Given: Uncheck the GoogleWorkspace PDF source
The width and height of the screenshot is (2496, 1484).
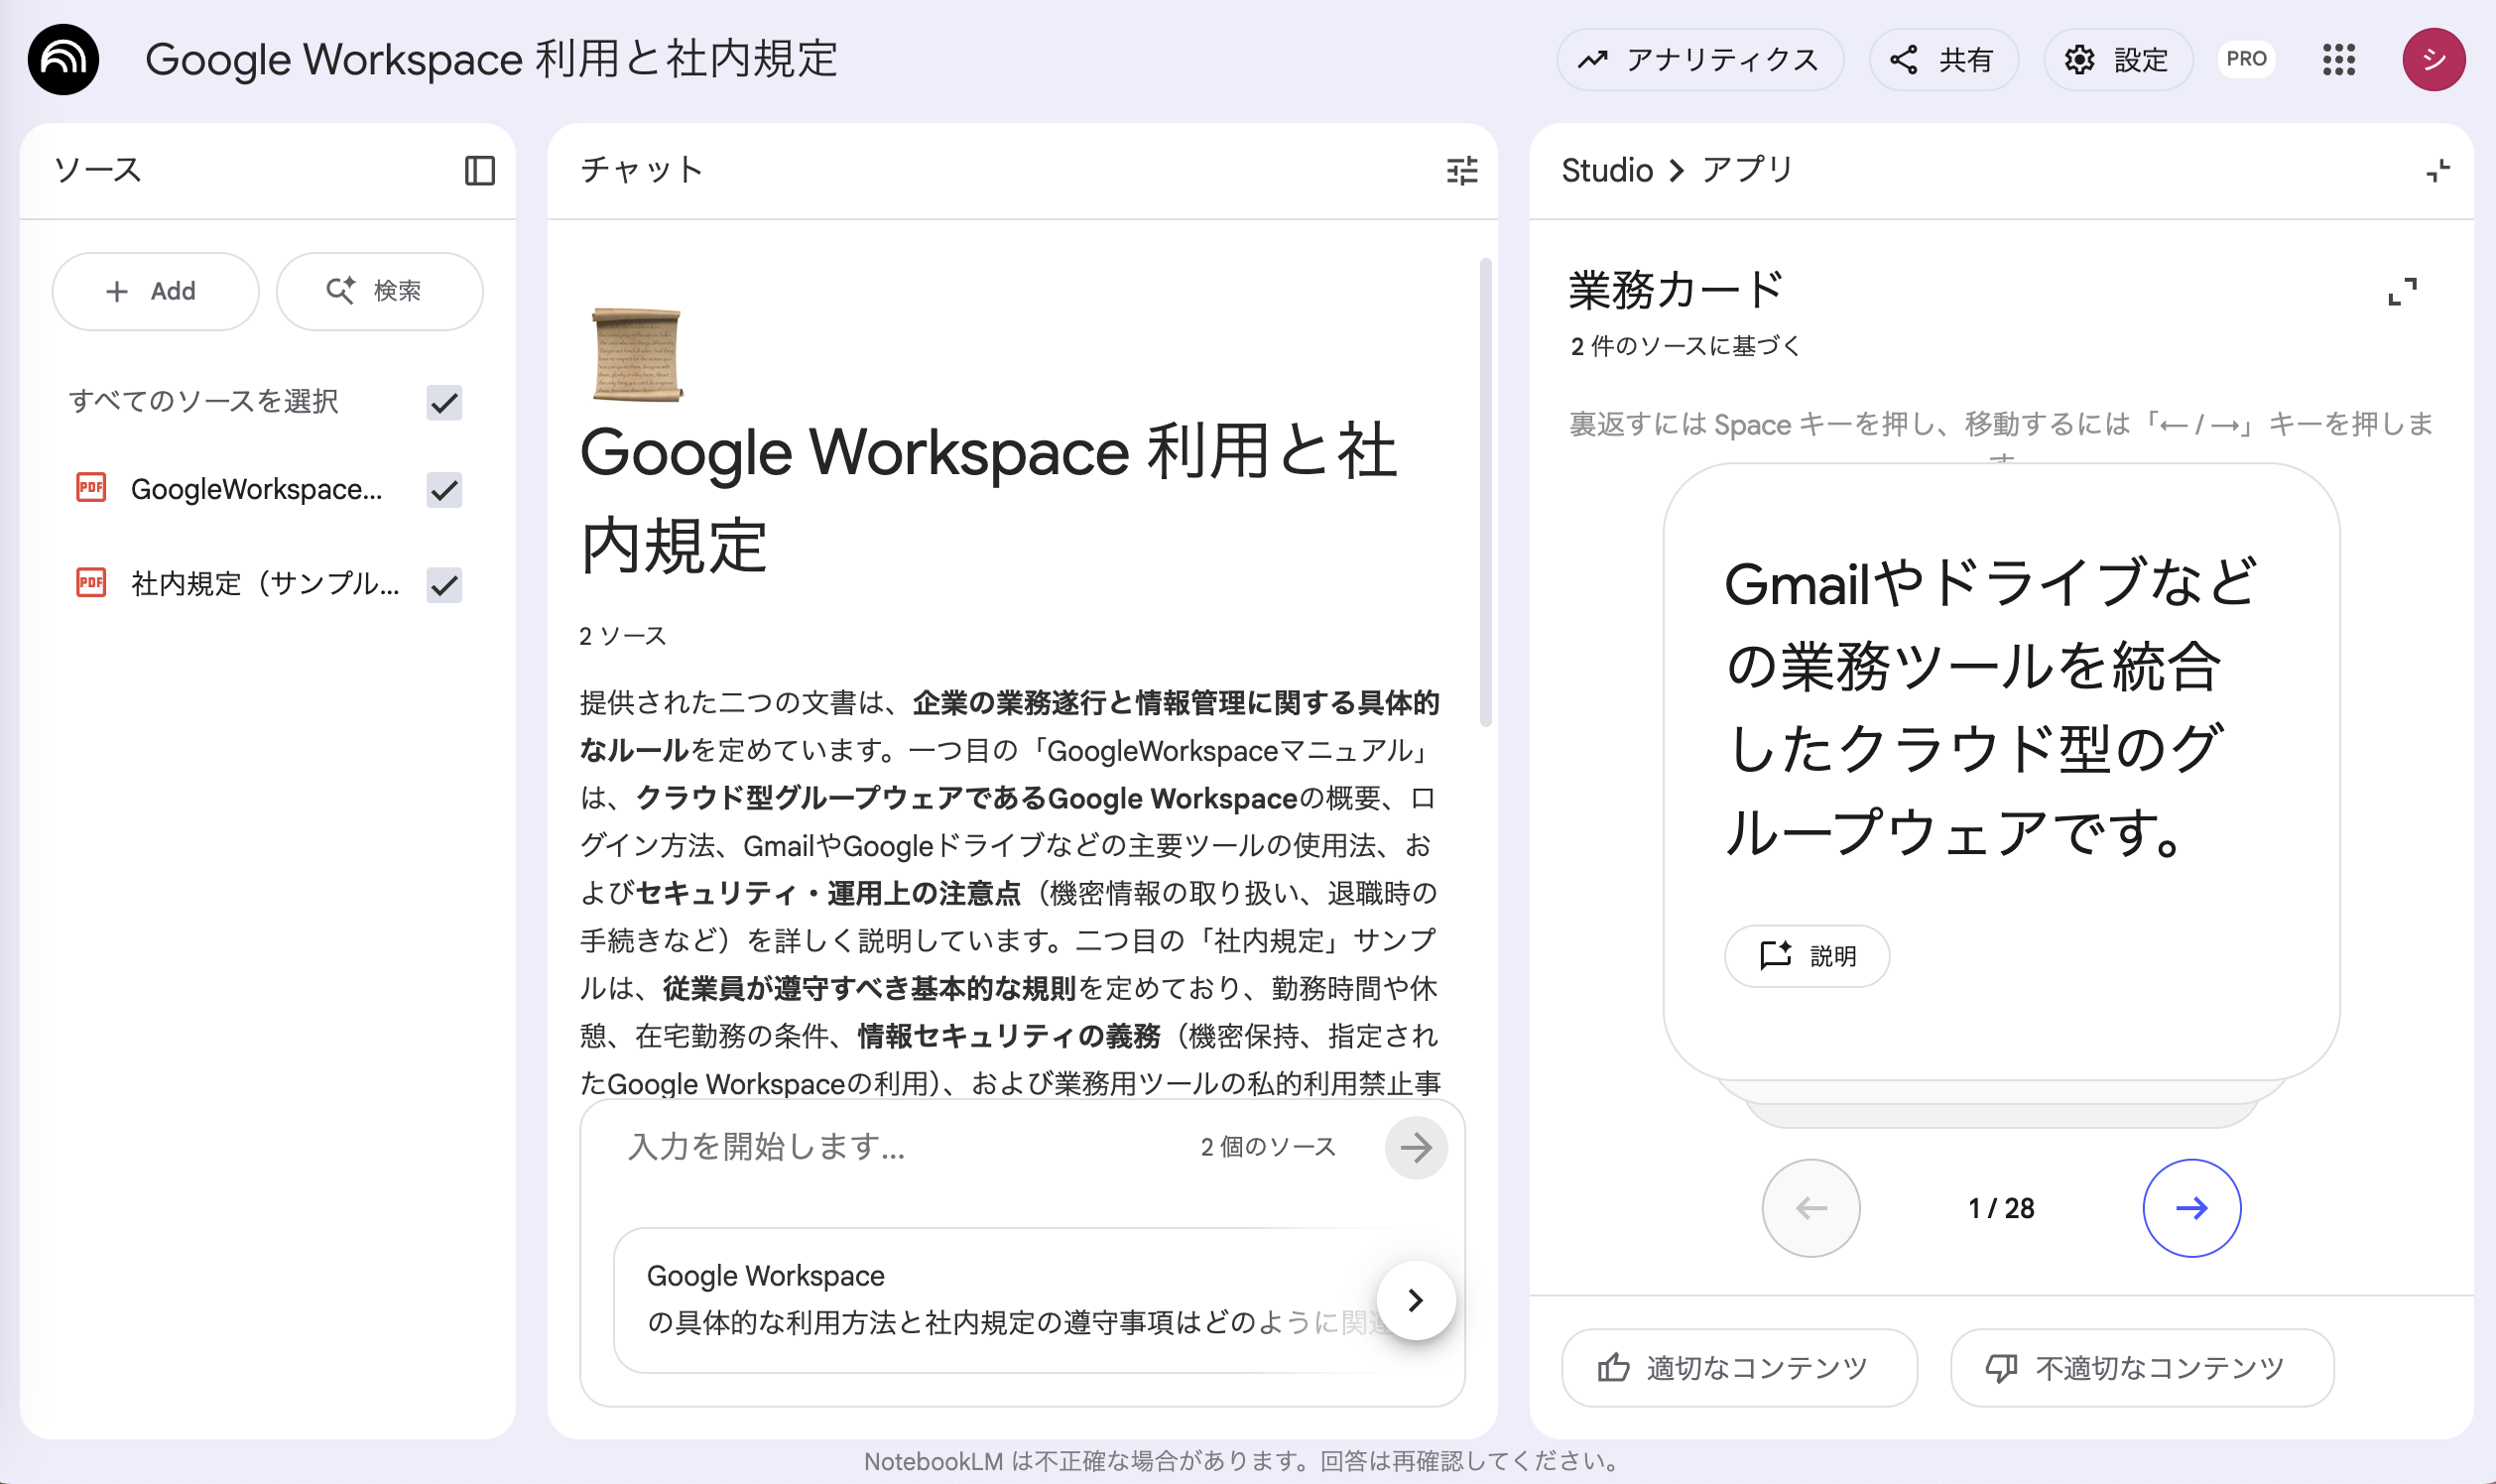Looking at the screenshot, I should pos(444,490).
